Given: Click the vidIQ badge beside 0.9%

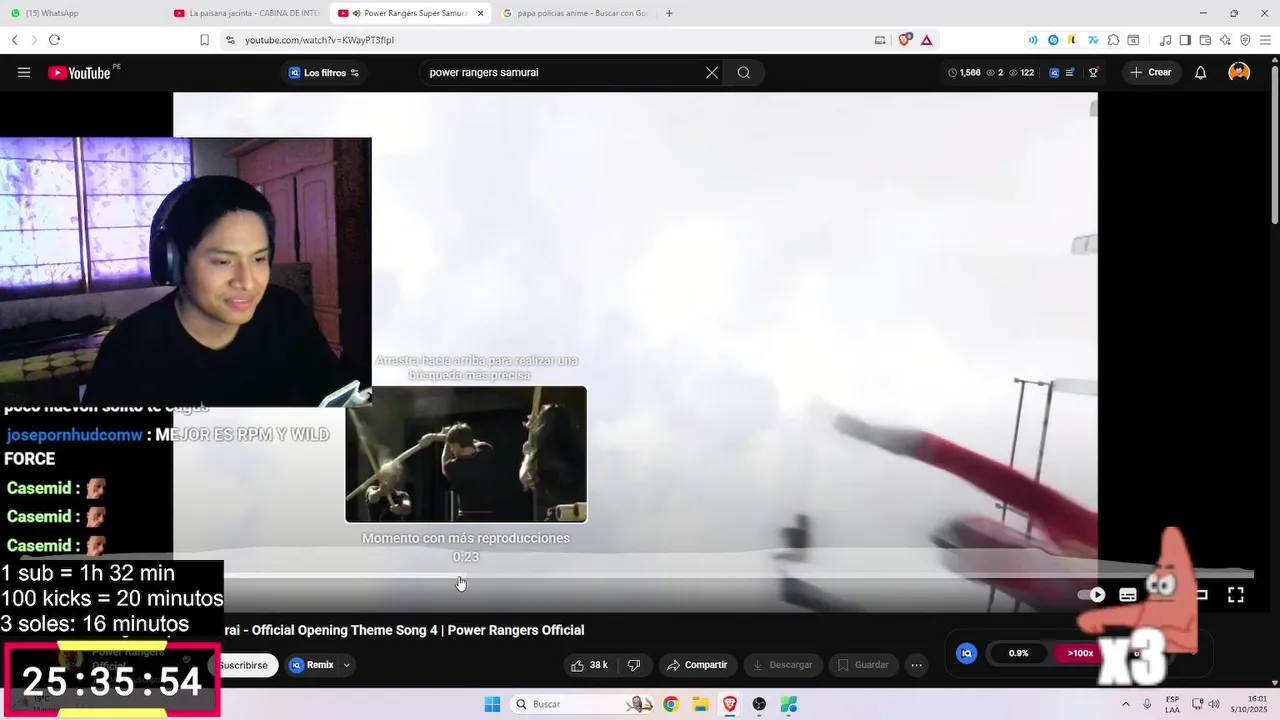Looking at the screenshot, I should 966,653.
